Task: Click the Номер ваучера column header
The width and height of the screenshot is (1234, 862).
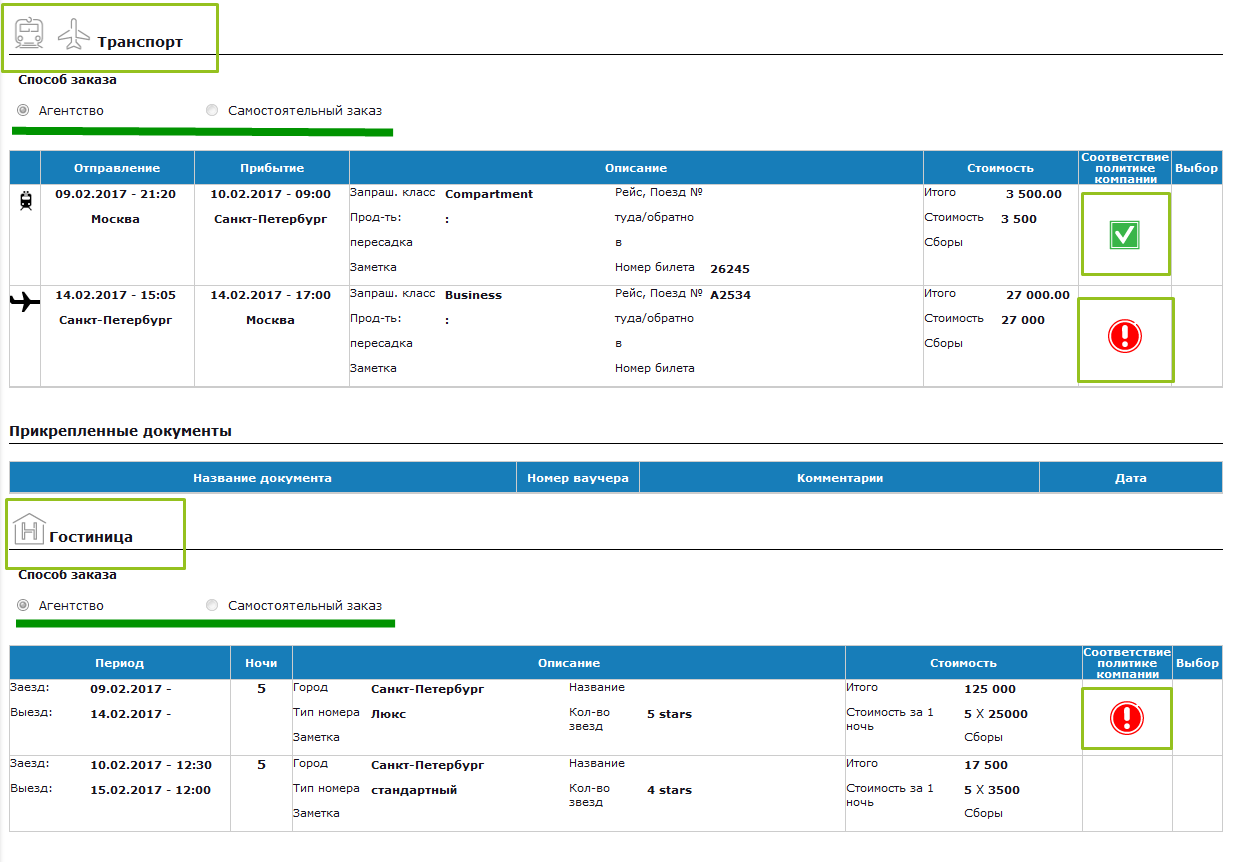Action: tap(577, 478)
